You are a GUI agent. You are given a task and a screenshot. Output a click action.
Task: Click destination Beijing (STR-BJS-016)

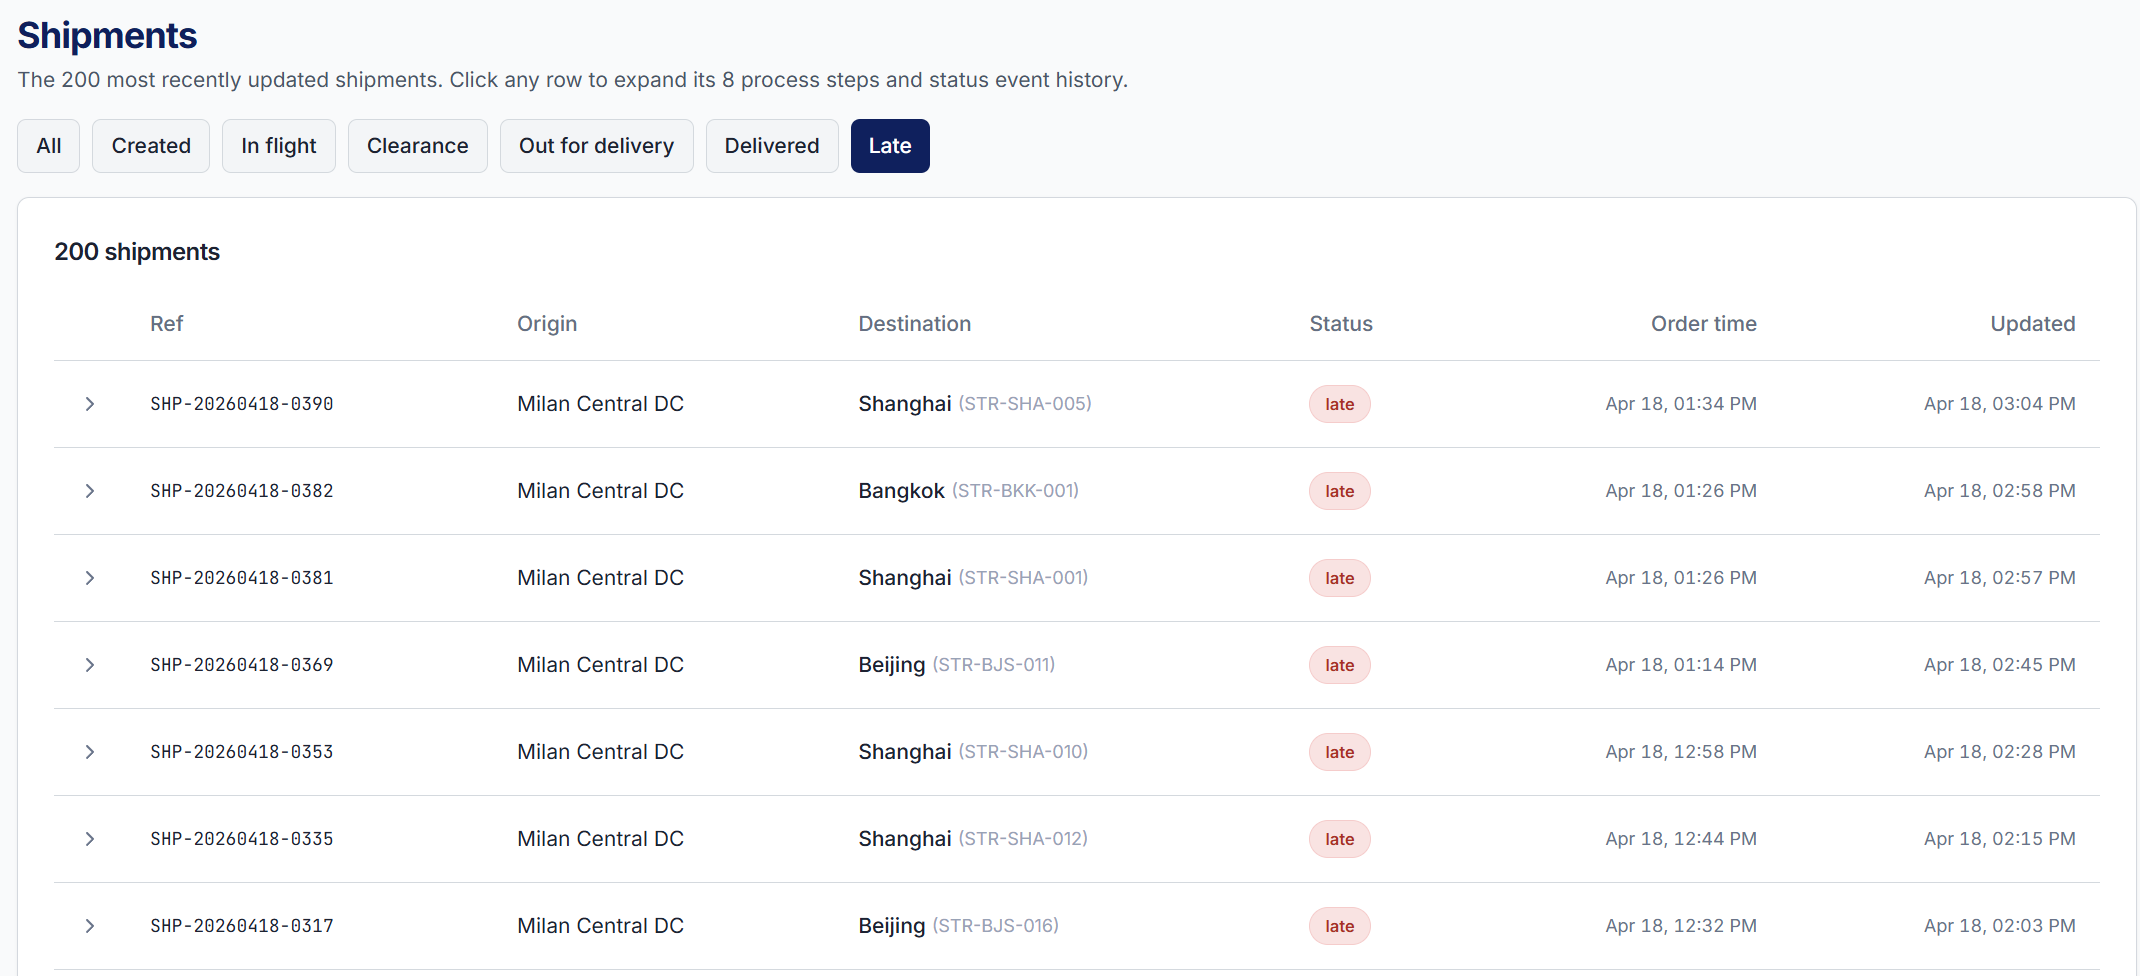(x=959, y=926)
